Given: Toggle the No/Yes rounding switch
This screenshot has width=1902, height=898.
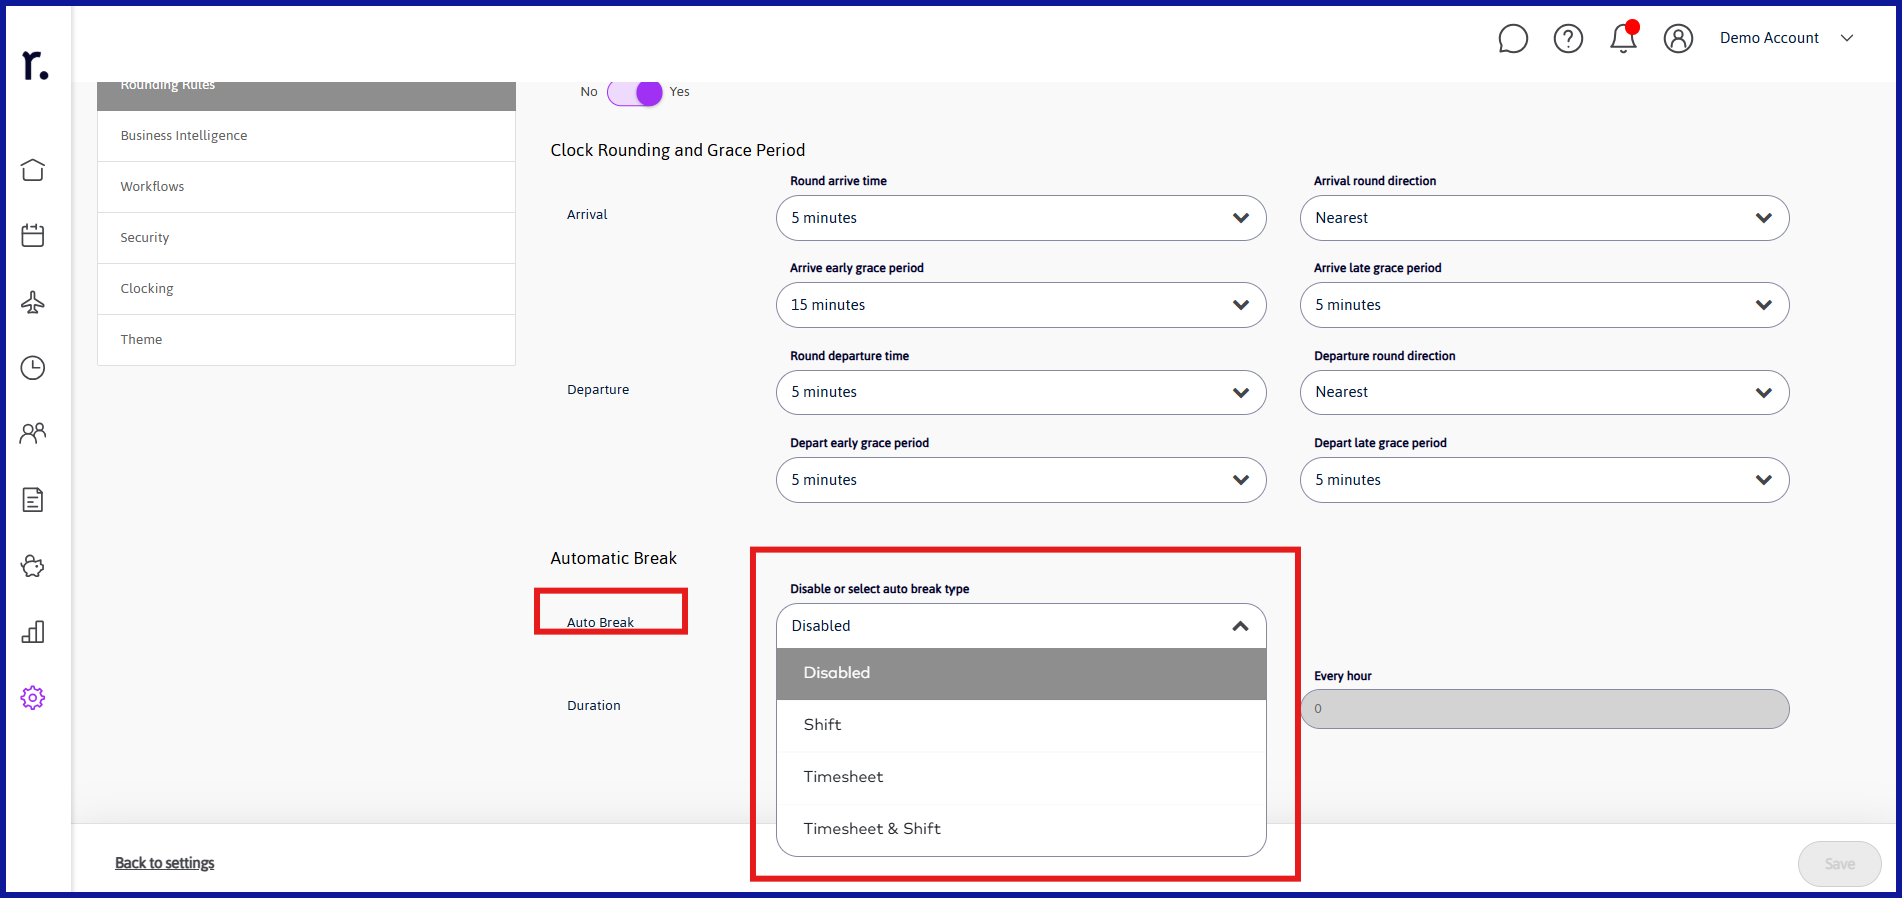Looking at the screenshot, I should [635, 92].
